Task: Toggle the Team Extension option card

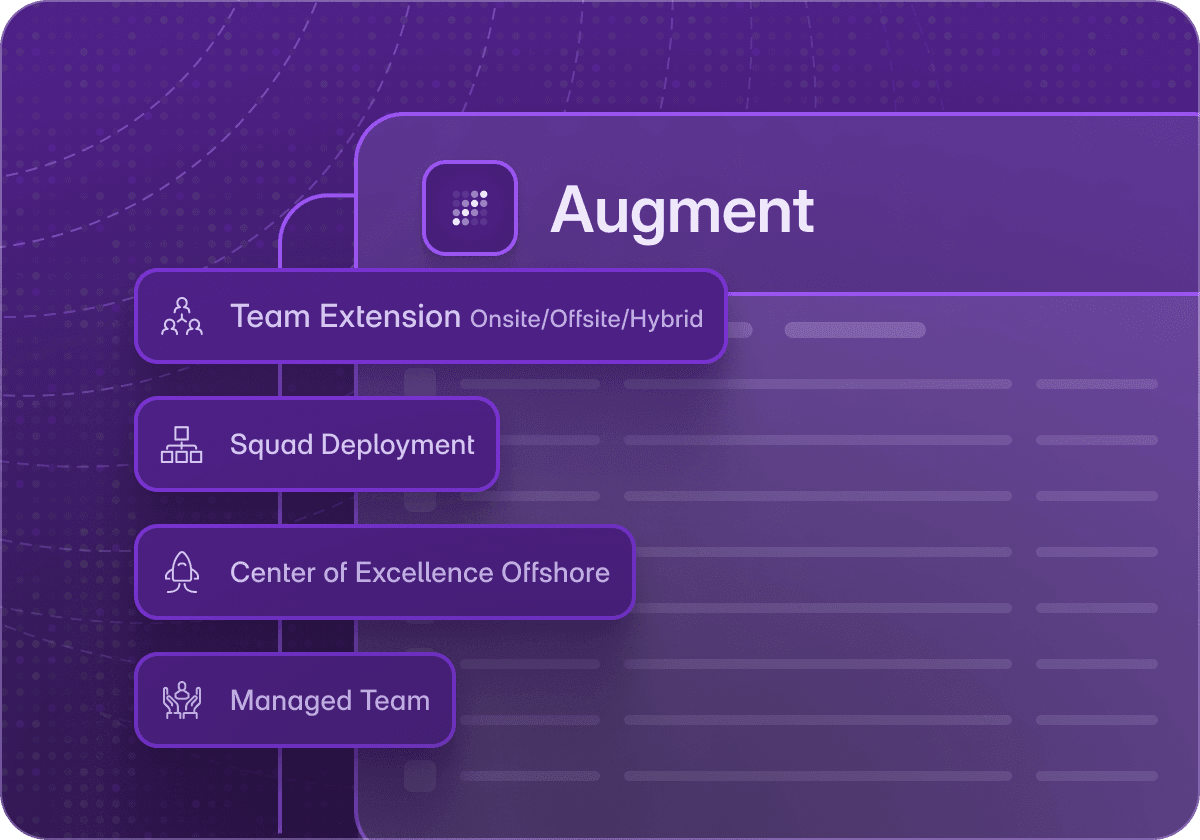Action: pyautogui.click(x=430, y=317)
